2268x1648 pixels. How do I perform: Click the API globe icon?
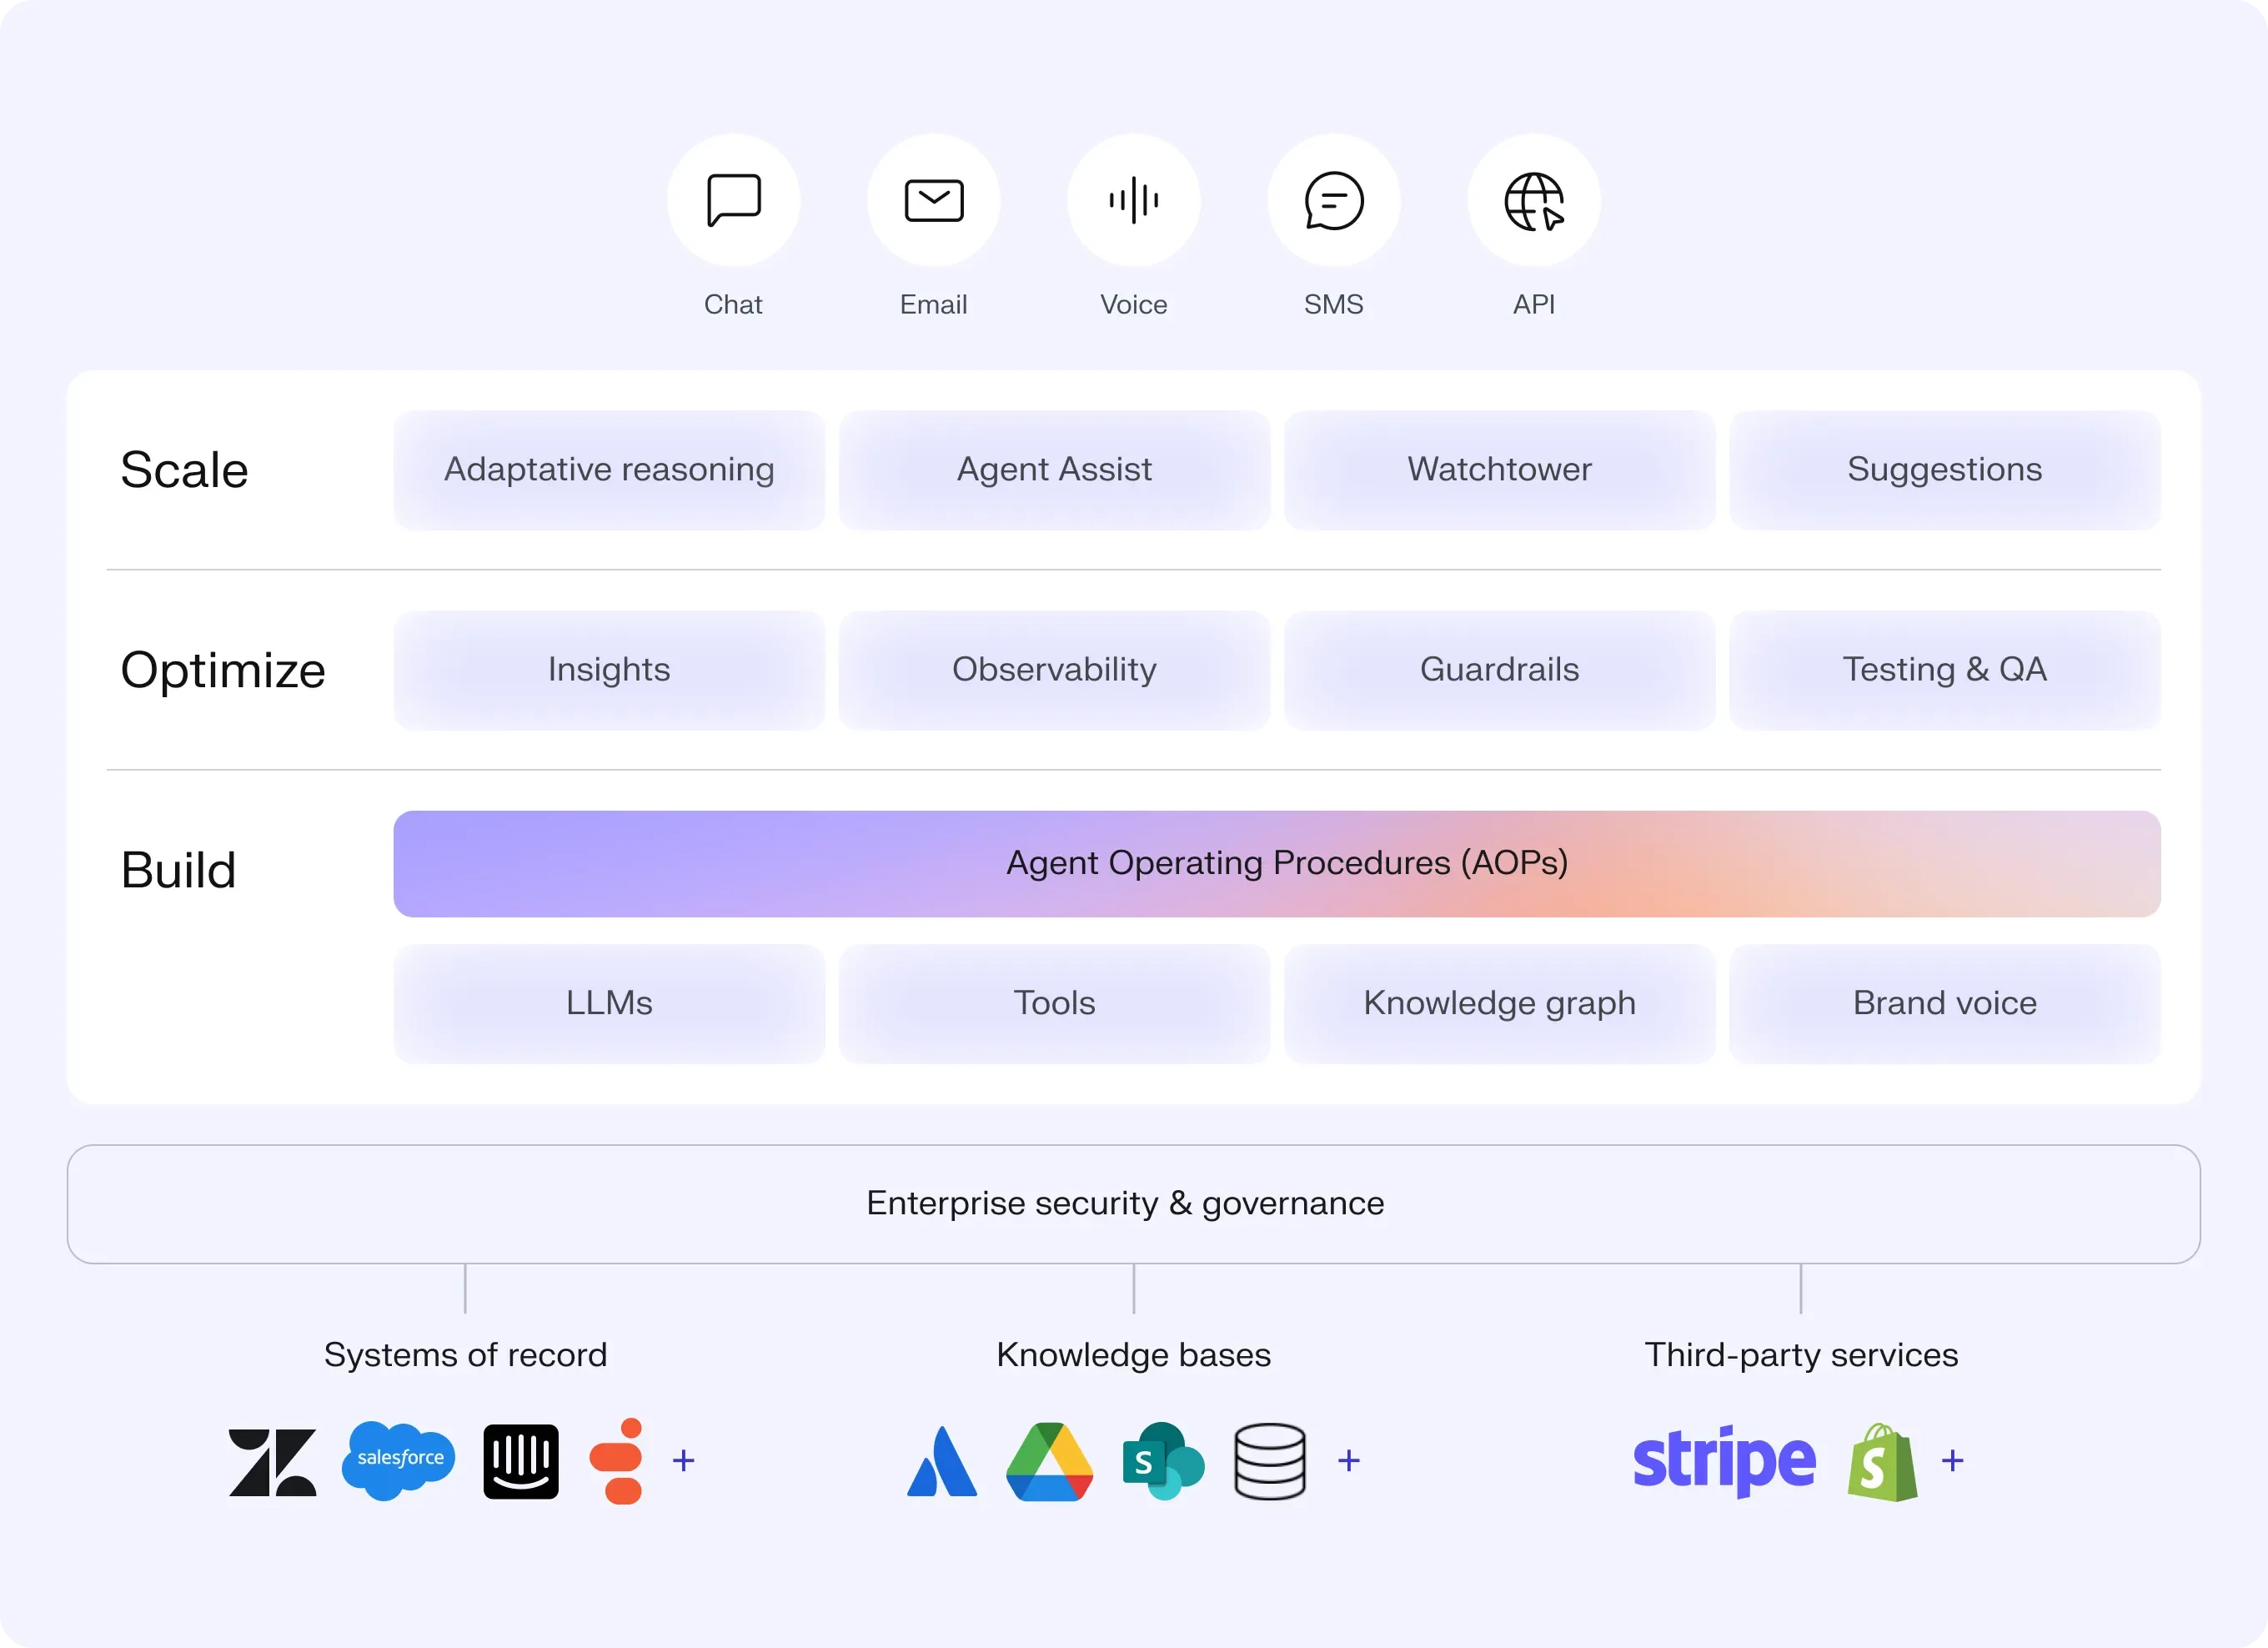[x=1533, y=201]
